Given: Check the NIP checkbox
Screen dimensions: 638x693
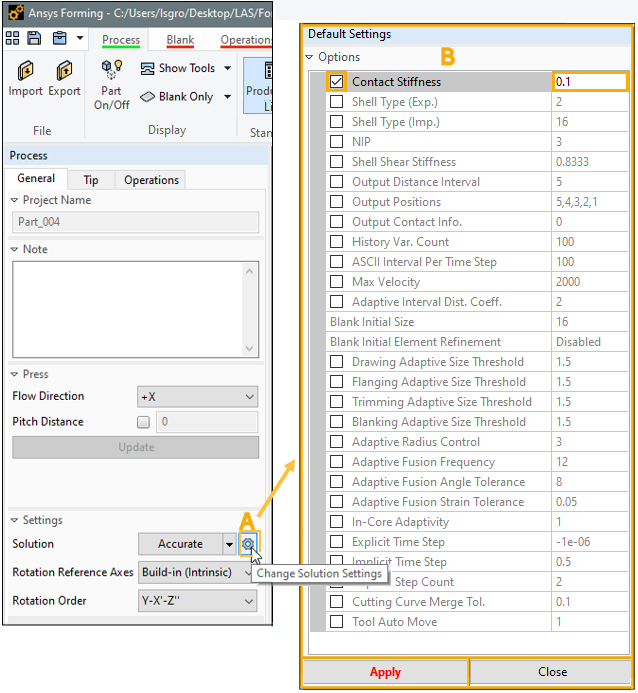Looking at the screenshot, I should (336, 141).
